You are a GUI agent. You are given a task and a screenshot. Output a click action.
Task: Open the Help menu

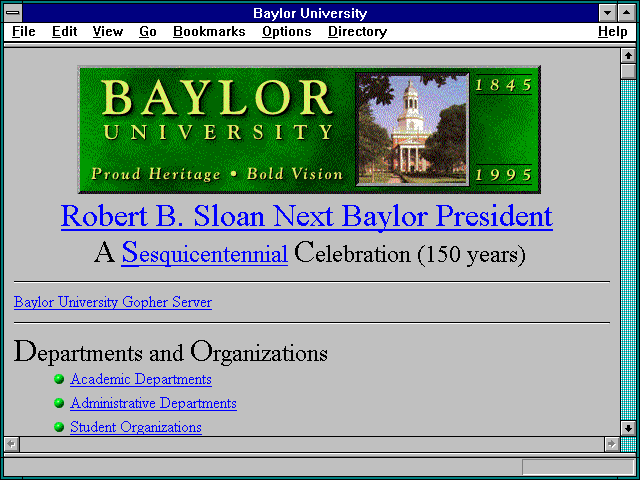pyautogui.click(x=613, y=31)
